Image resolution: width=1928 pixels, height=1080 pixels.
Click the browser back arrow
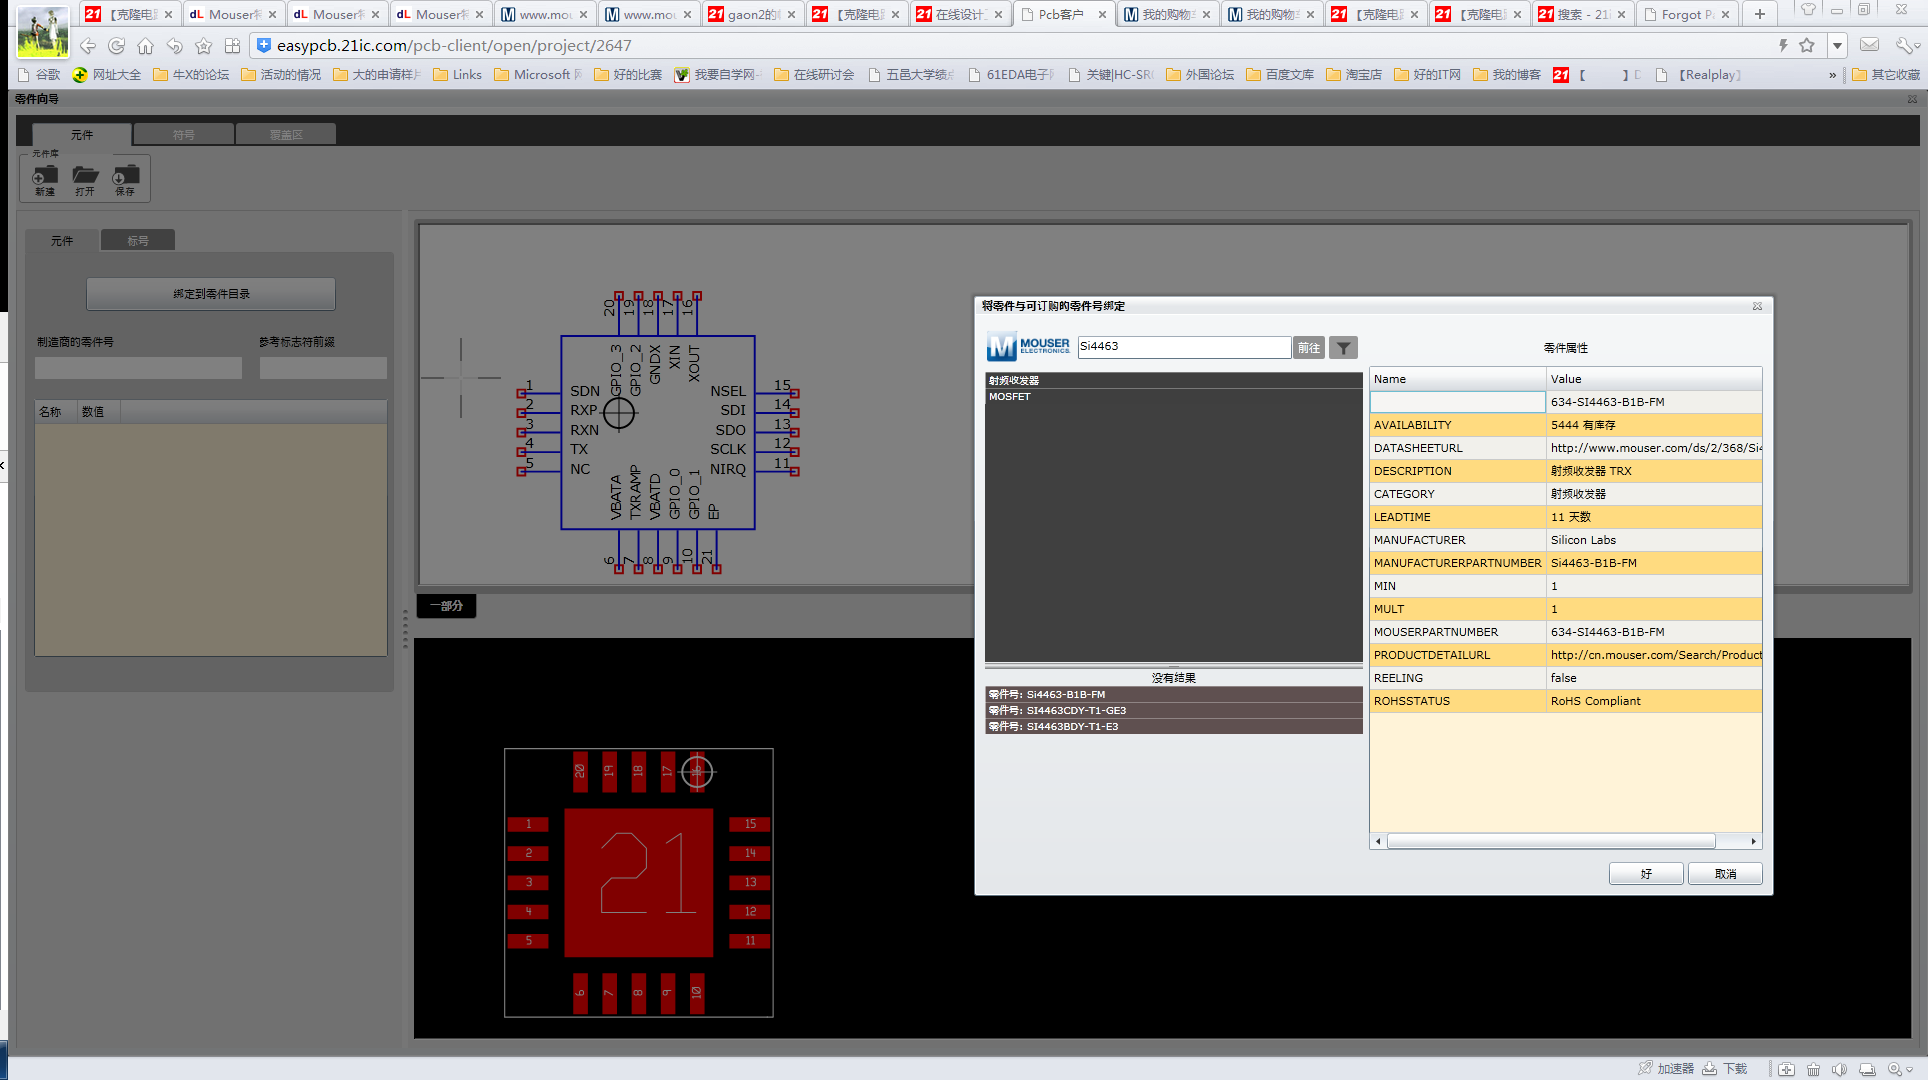[88, 46]
